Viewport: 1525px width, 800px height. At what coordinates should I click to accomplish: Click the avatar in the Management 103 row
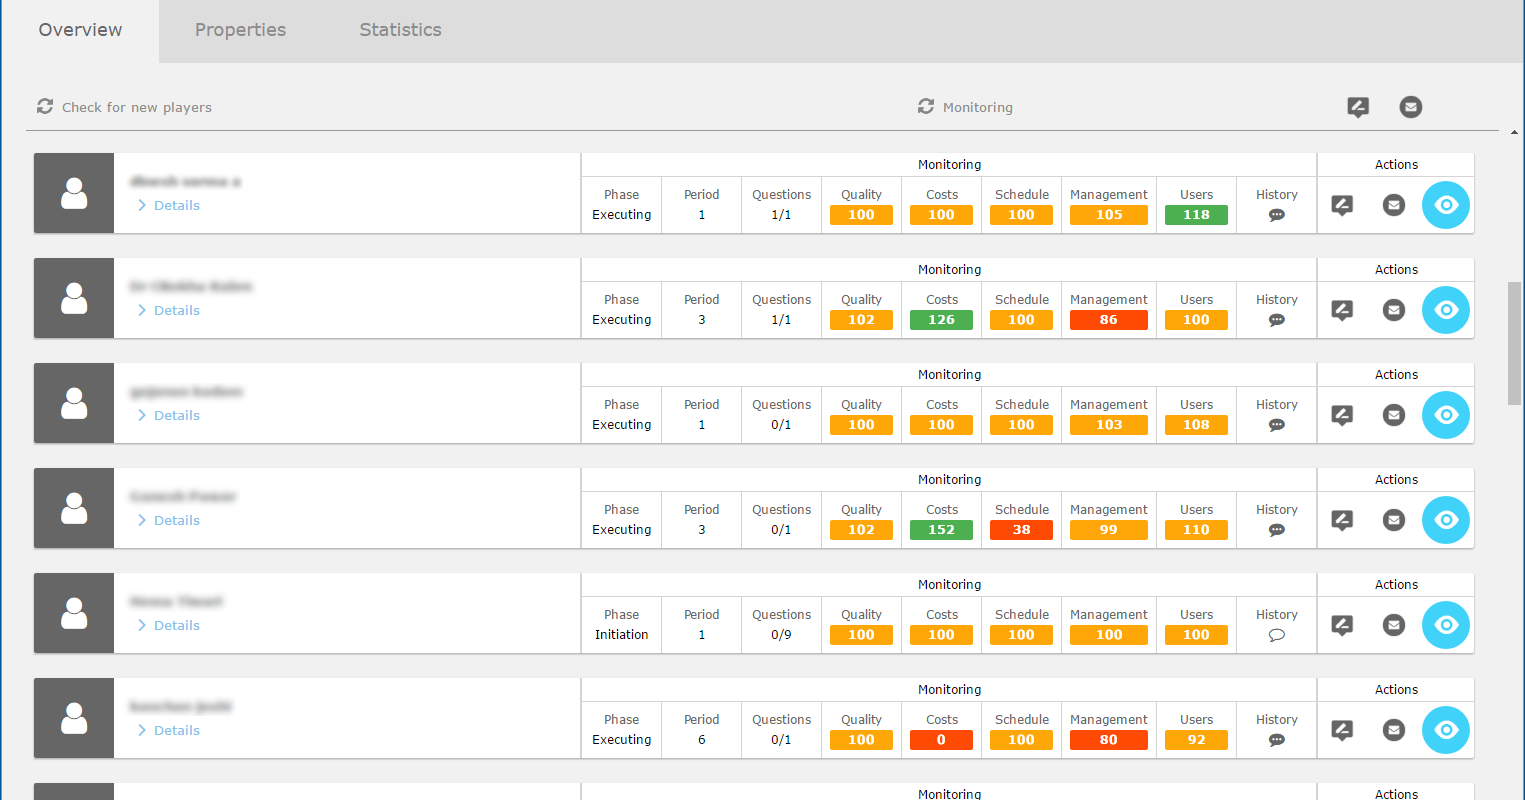[x=74, y=403]
